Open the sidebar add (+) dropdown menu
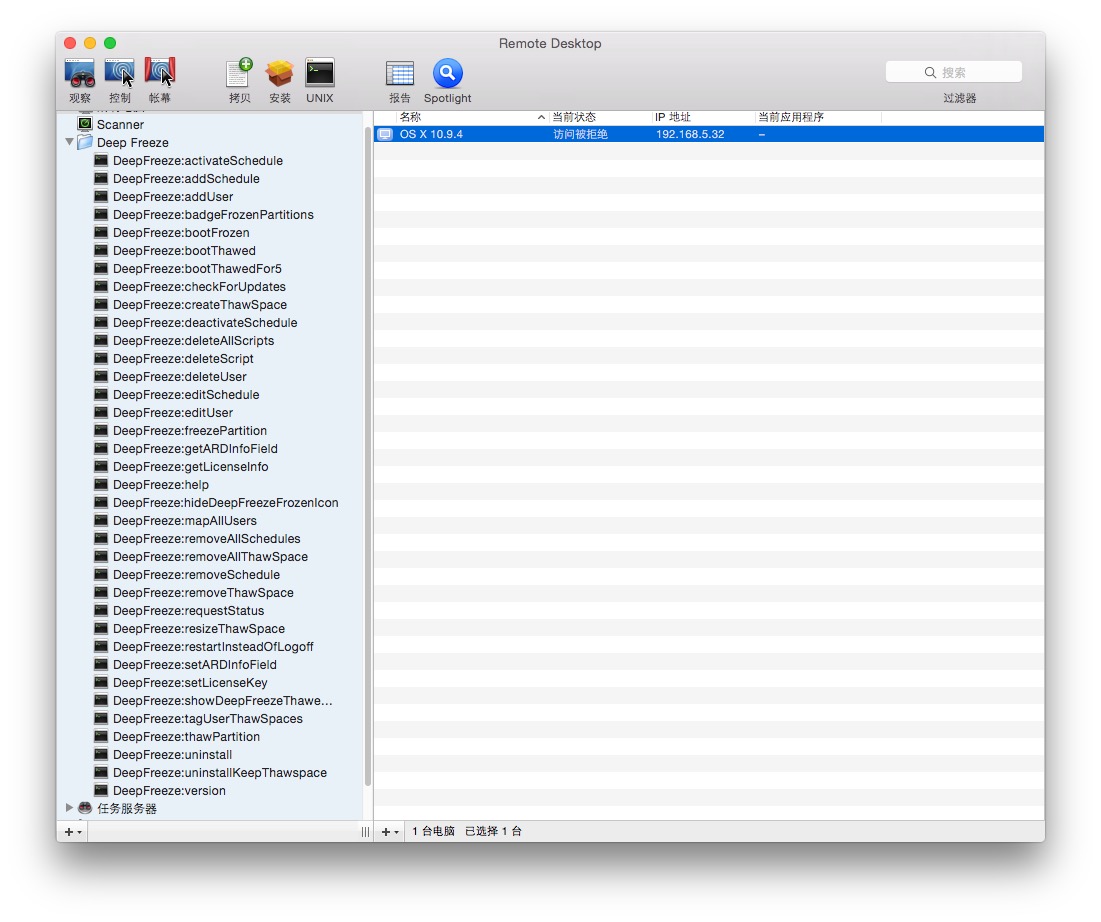The height and width of the screenshot is (922, 1101). click(x=73, y=832)
